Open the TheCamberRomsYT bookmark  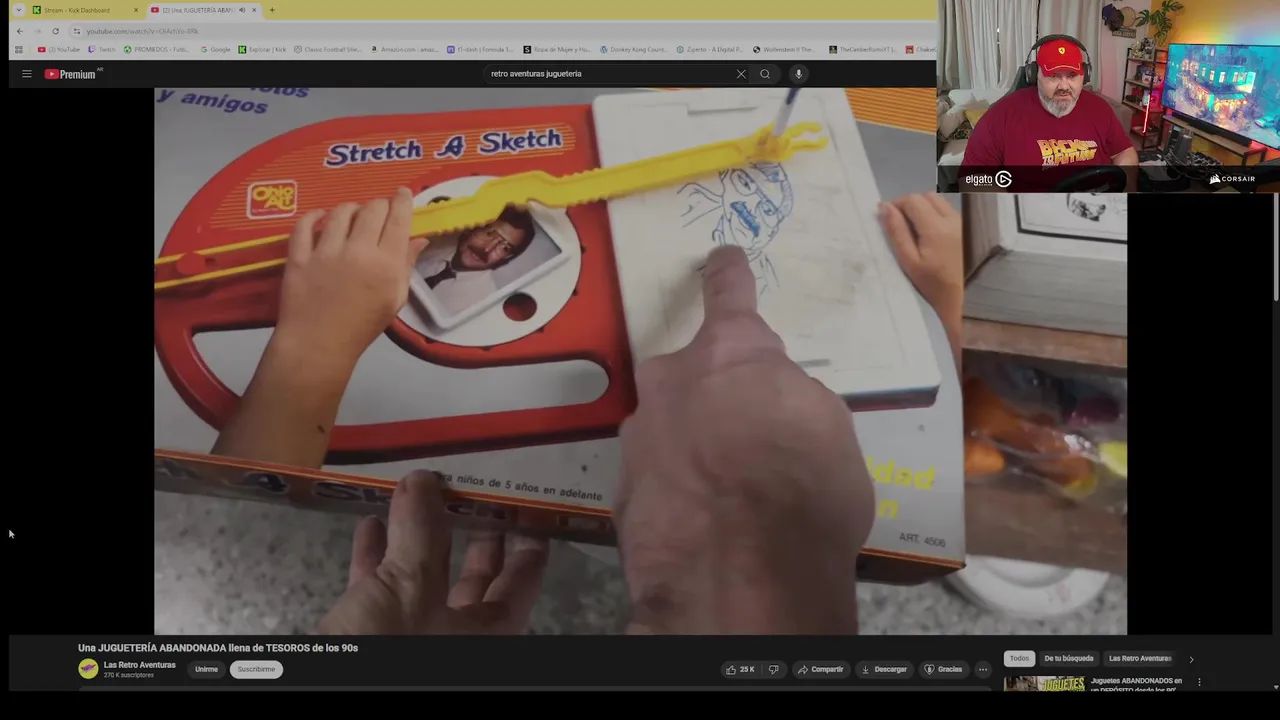pos(862,49)
